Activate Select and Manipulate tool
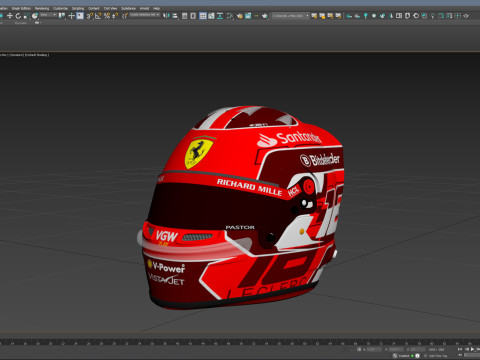Image resolution: width=480 pixels, height=360 pixels. pos(71,16)
